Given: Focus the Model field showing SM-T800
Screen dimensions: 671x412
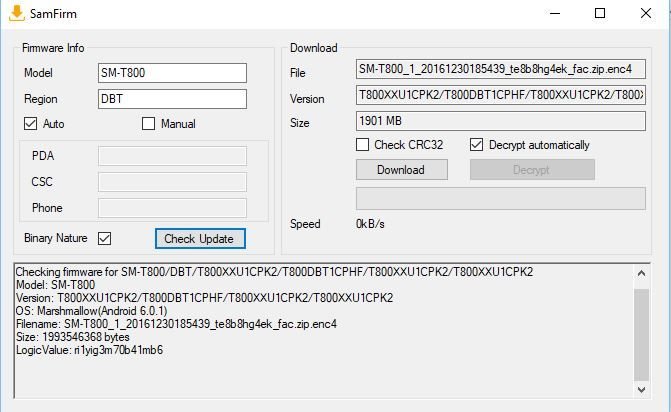Looking at the screenshot, I should [172, 73].
